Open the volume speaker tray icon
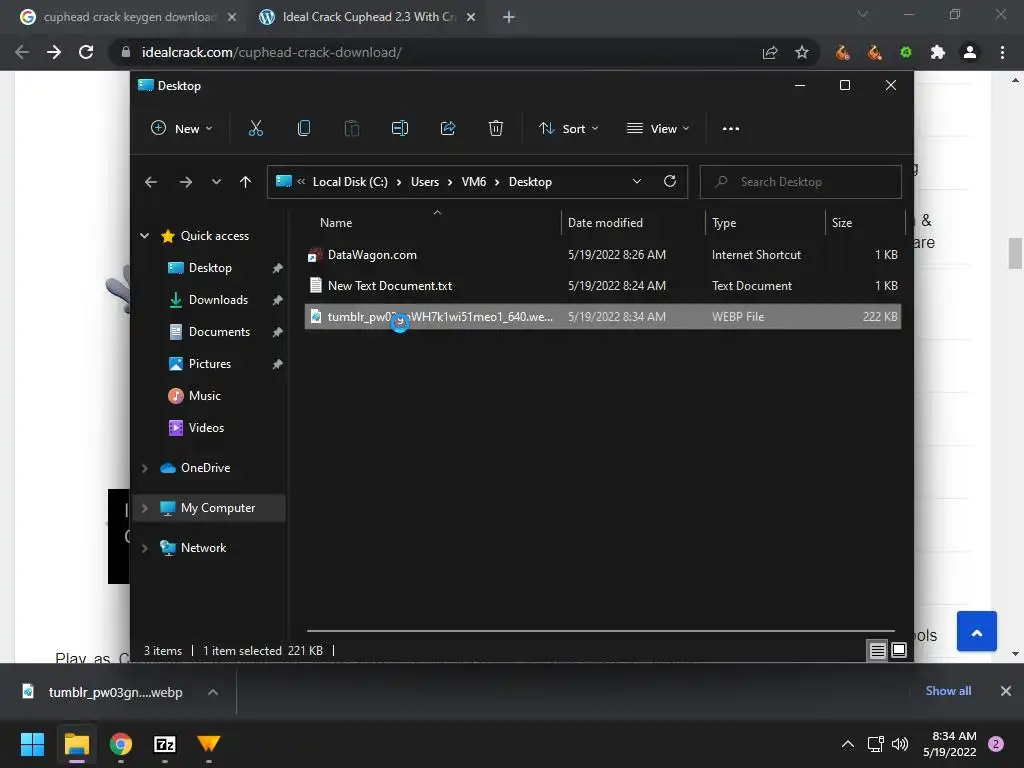Image resolution: width=1024 pixels, height=768 pixels. (900, 744)
